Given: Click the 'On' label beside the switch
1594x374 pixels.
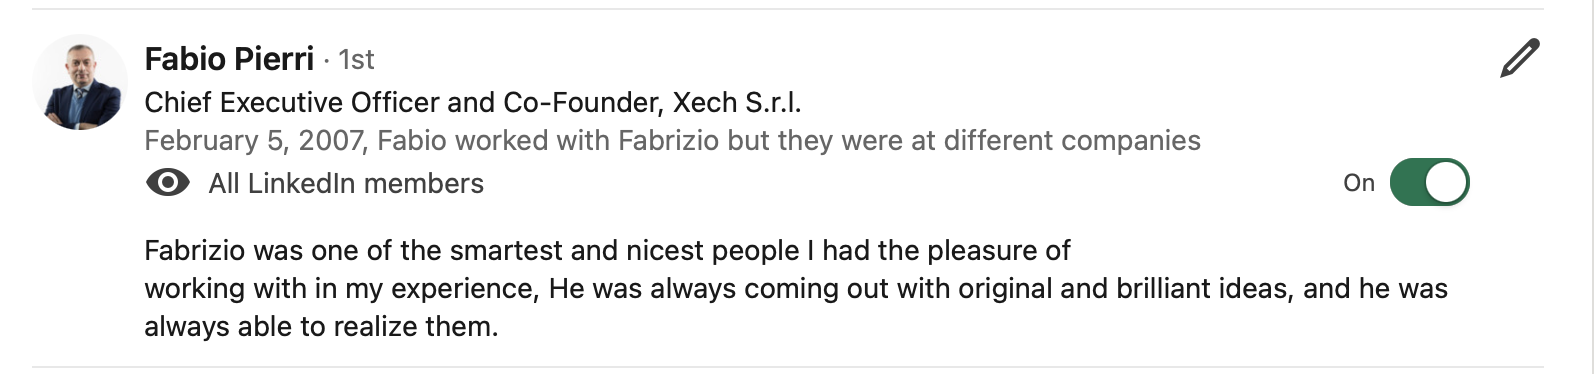Looking at the screenshot, I should (1359, 183).
